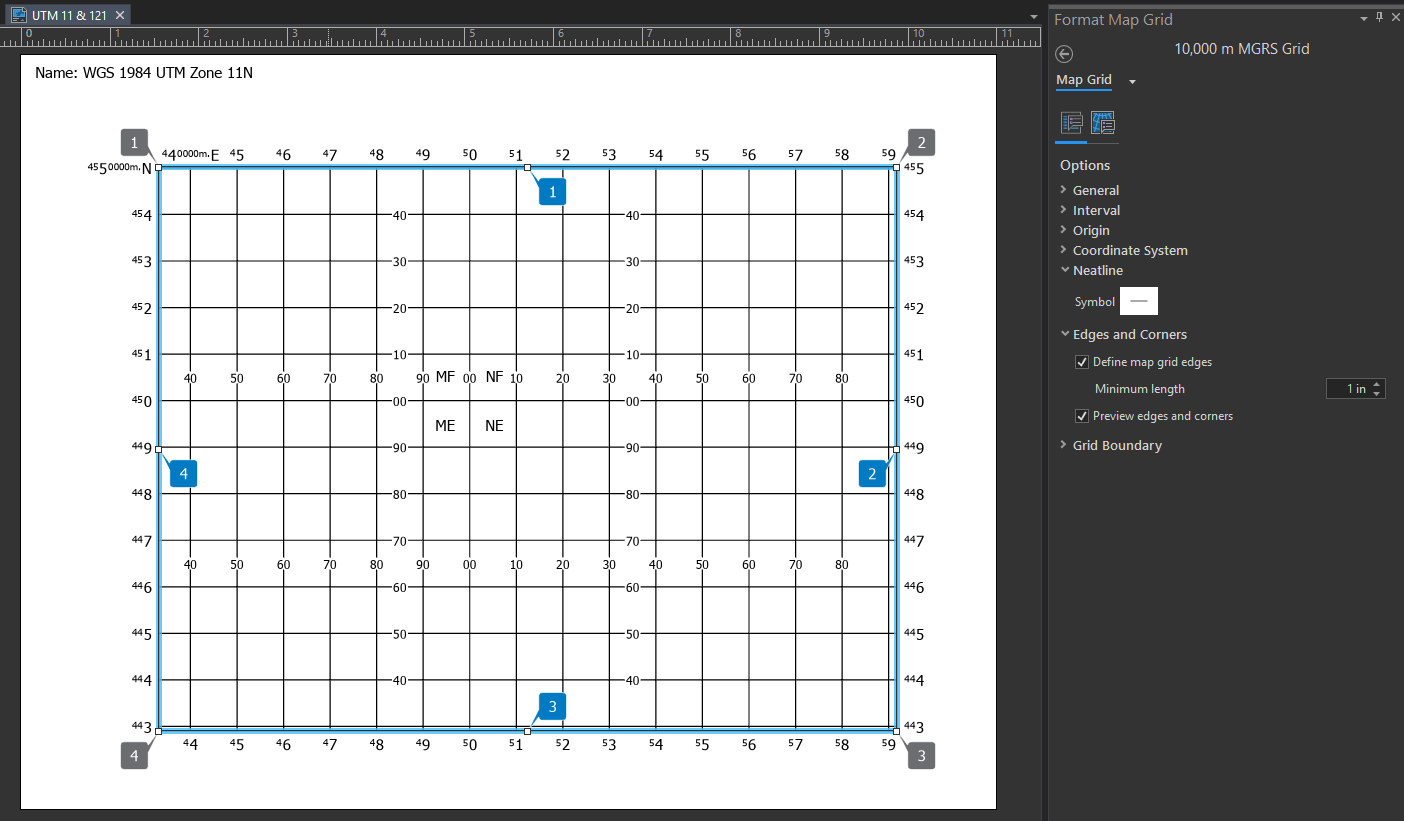
Task: Uncheck Preview edges and corners
Action: point(1082,416)
